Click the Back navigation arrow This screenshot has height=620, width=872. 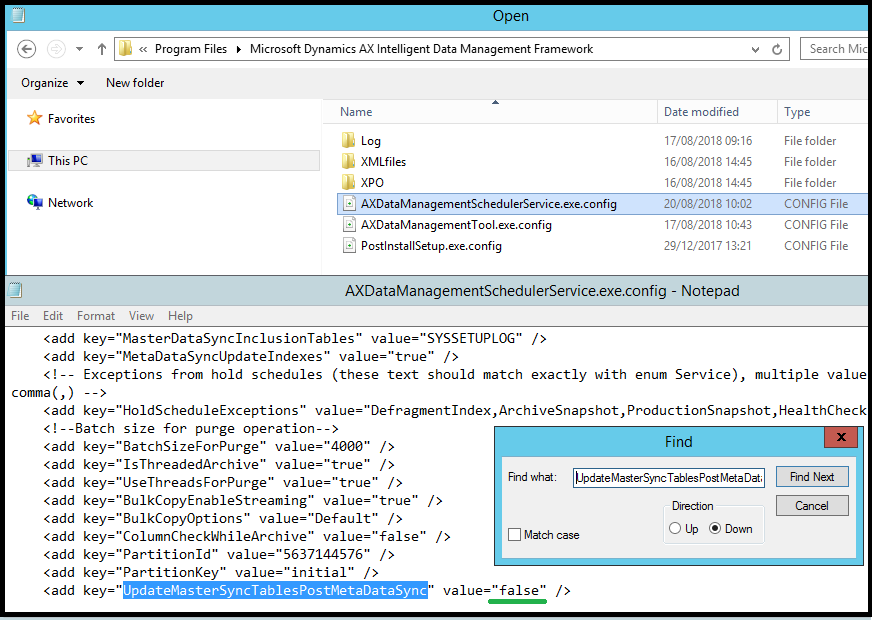[27, 49]
